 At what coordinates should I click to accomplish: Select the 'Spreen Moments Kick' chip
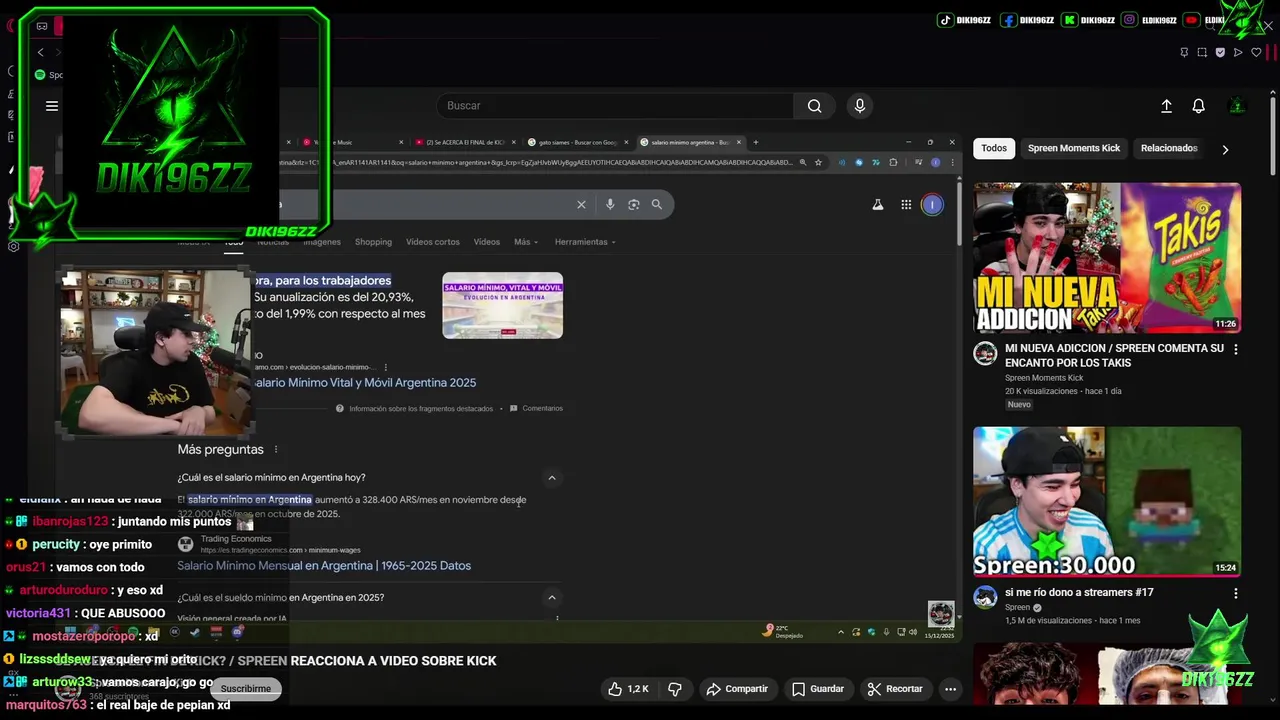point(1074,148)
